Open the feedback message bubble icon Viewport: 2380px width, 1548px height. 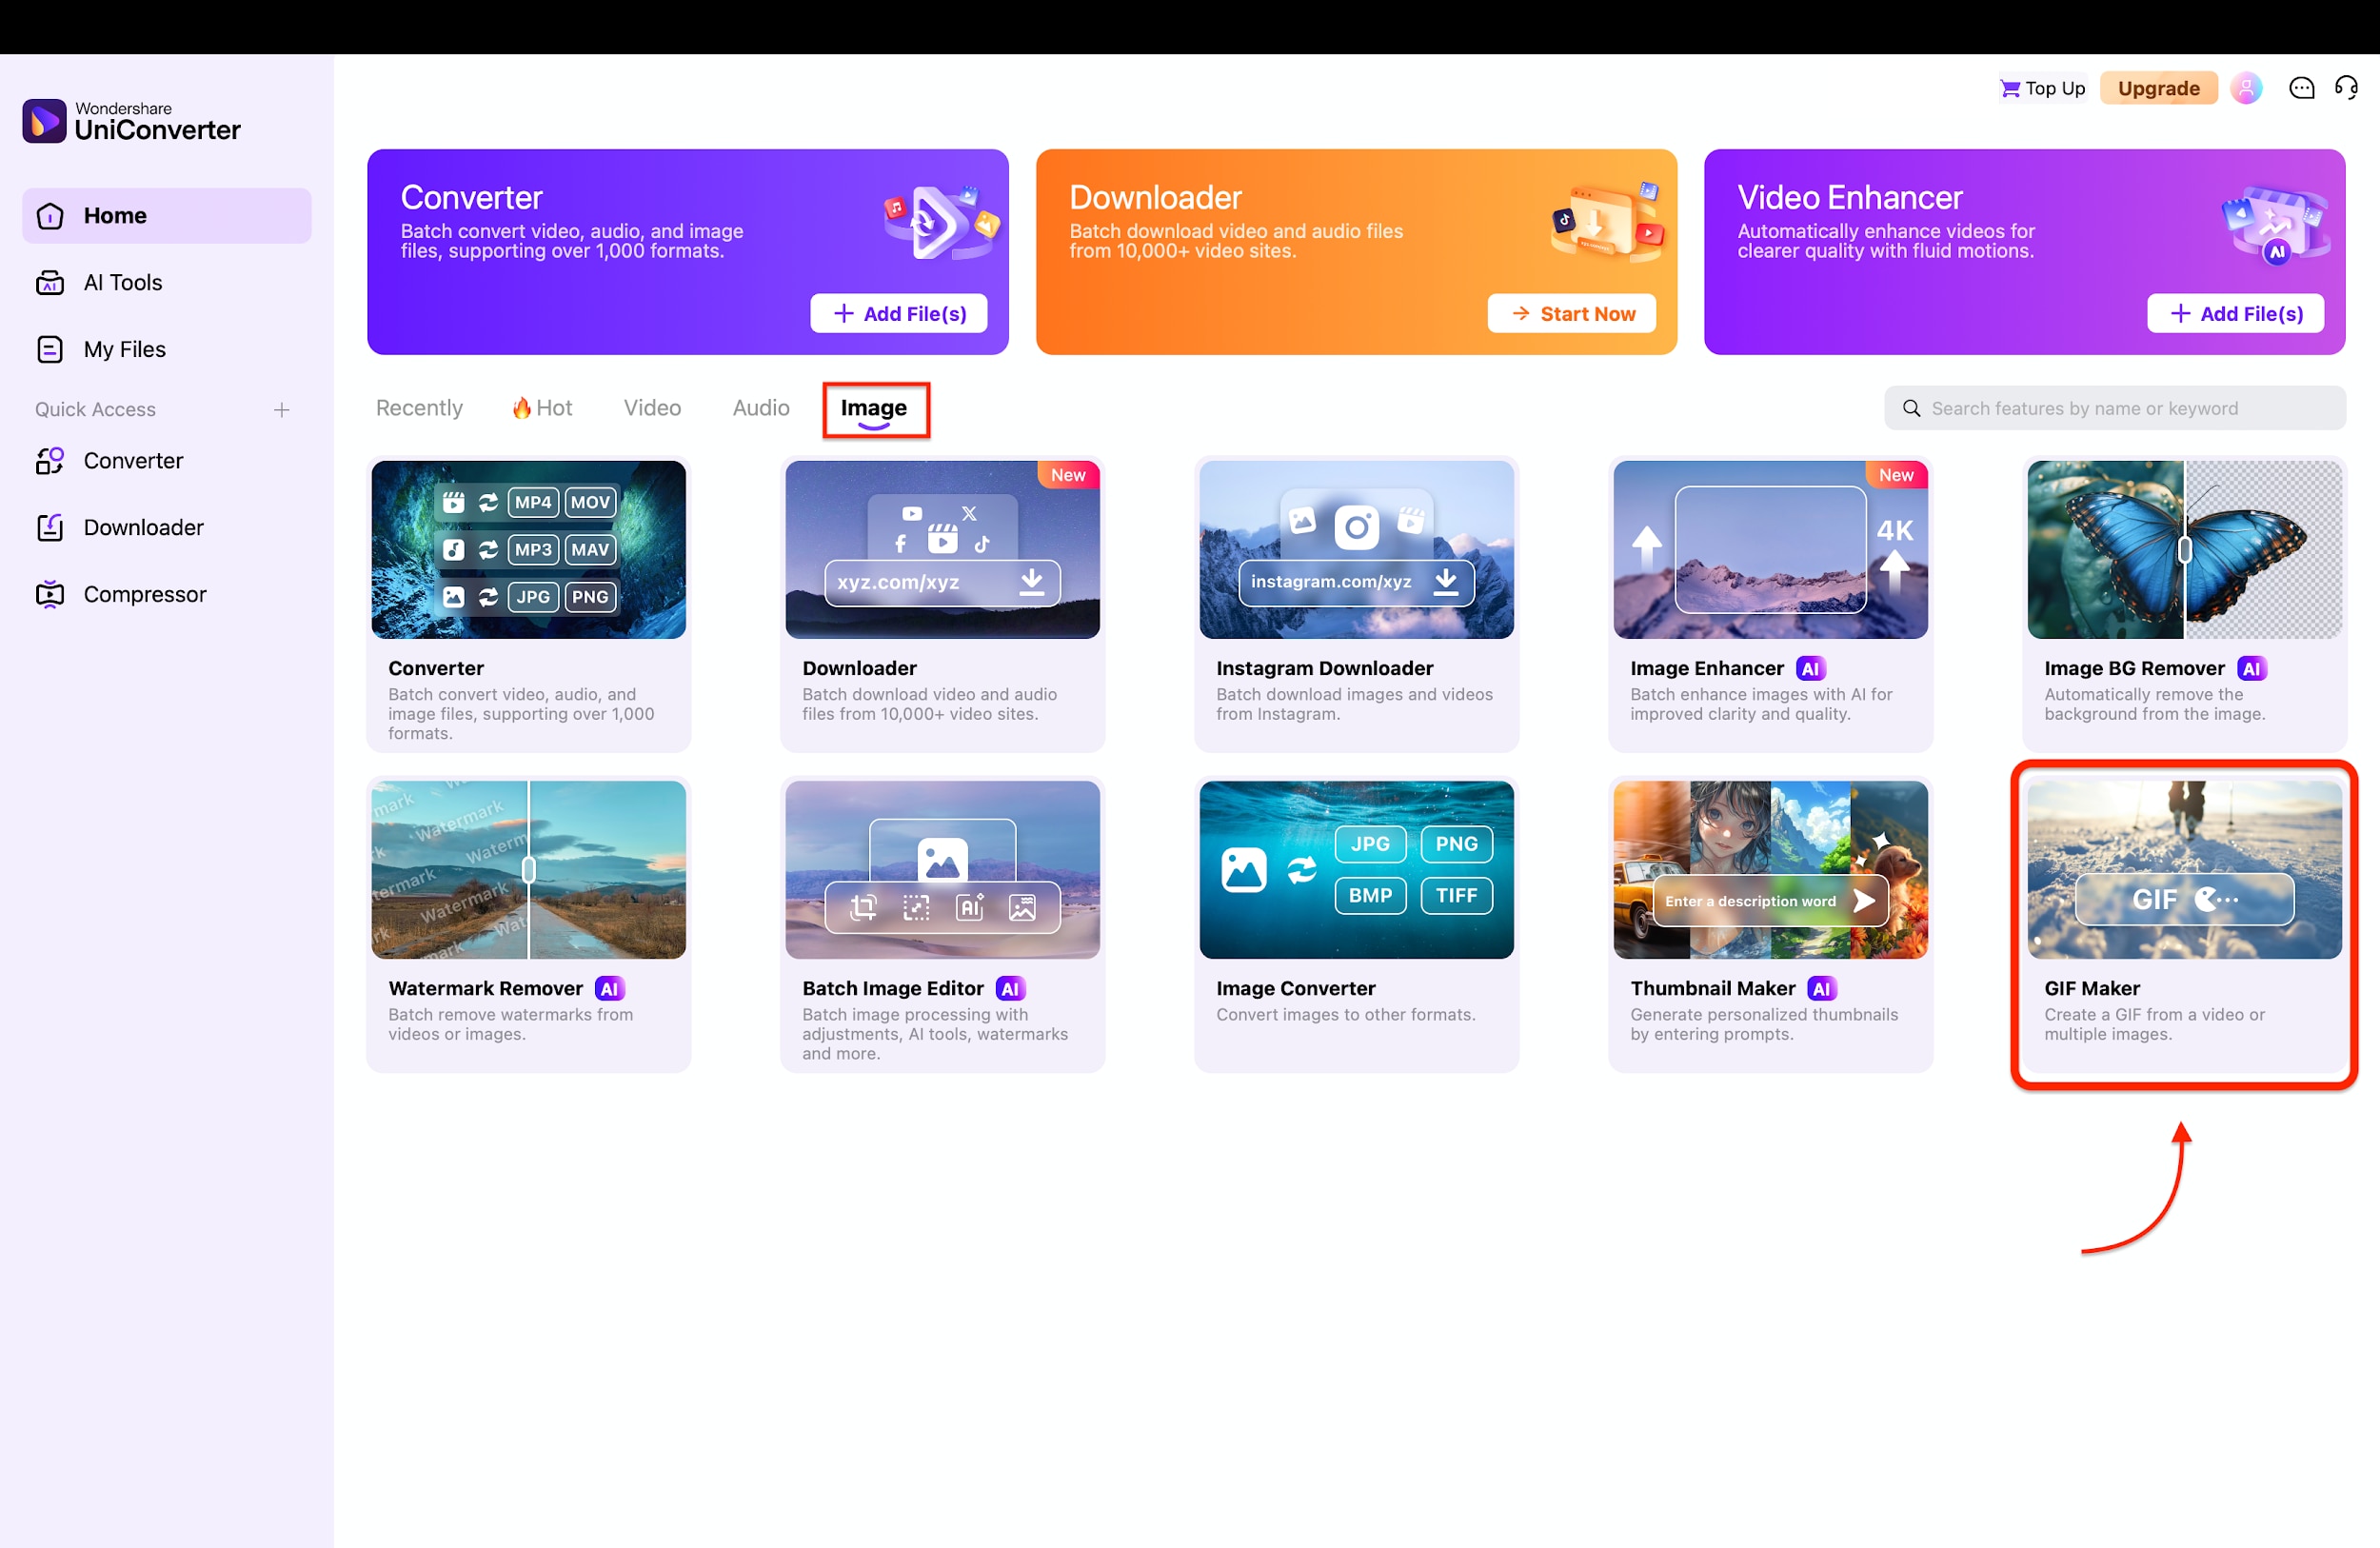click(2302, 88)
